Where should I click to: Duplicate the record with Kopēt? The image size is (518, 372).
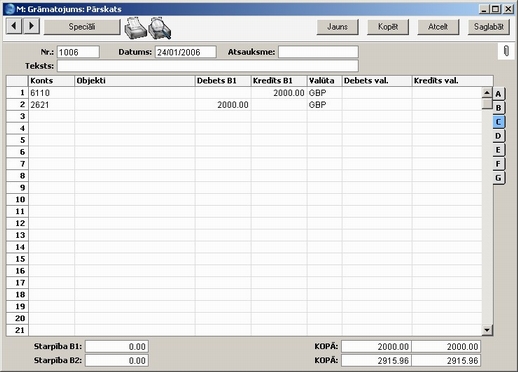(x=388, y=27)
